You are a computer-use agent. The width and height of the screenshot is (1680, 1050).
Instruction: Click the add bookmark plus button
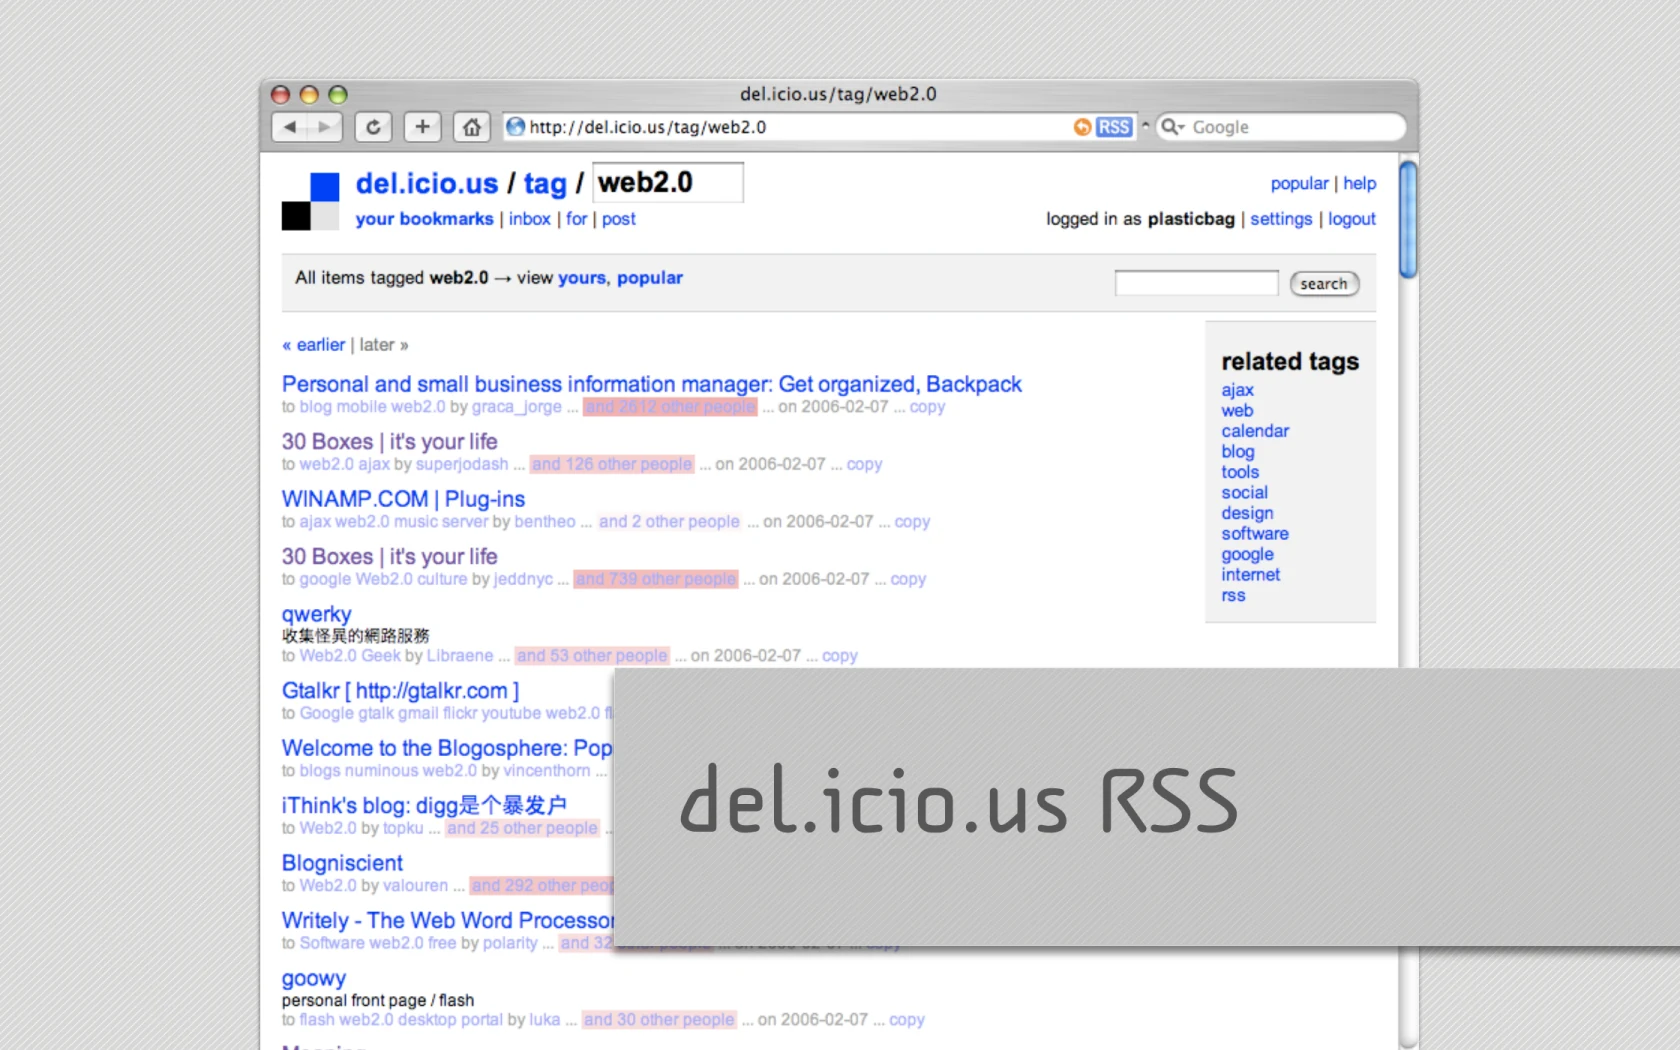(x=422, y=127)
